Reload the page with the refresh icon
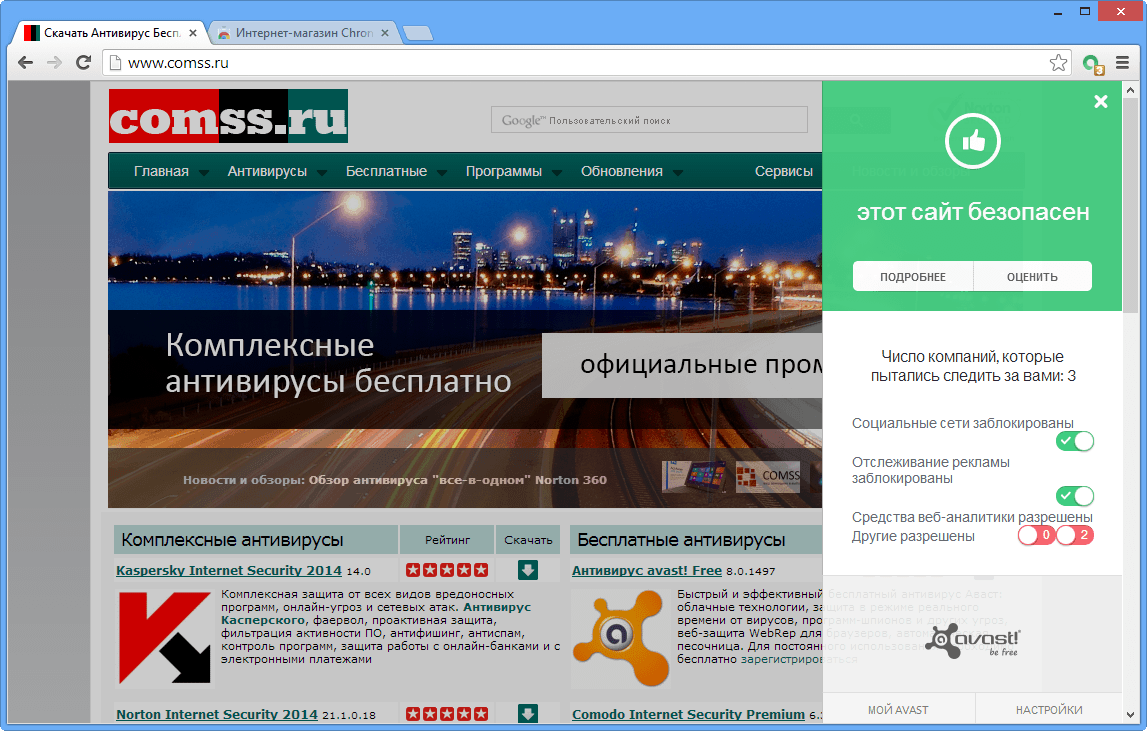 click(x=83, y=63)
